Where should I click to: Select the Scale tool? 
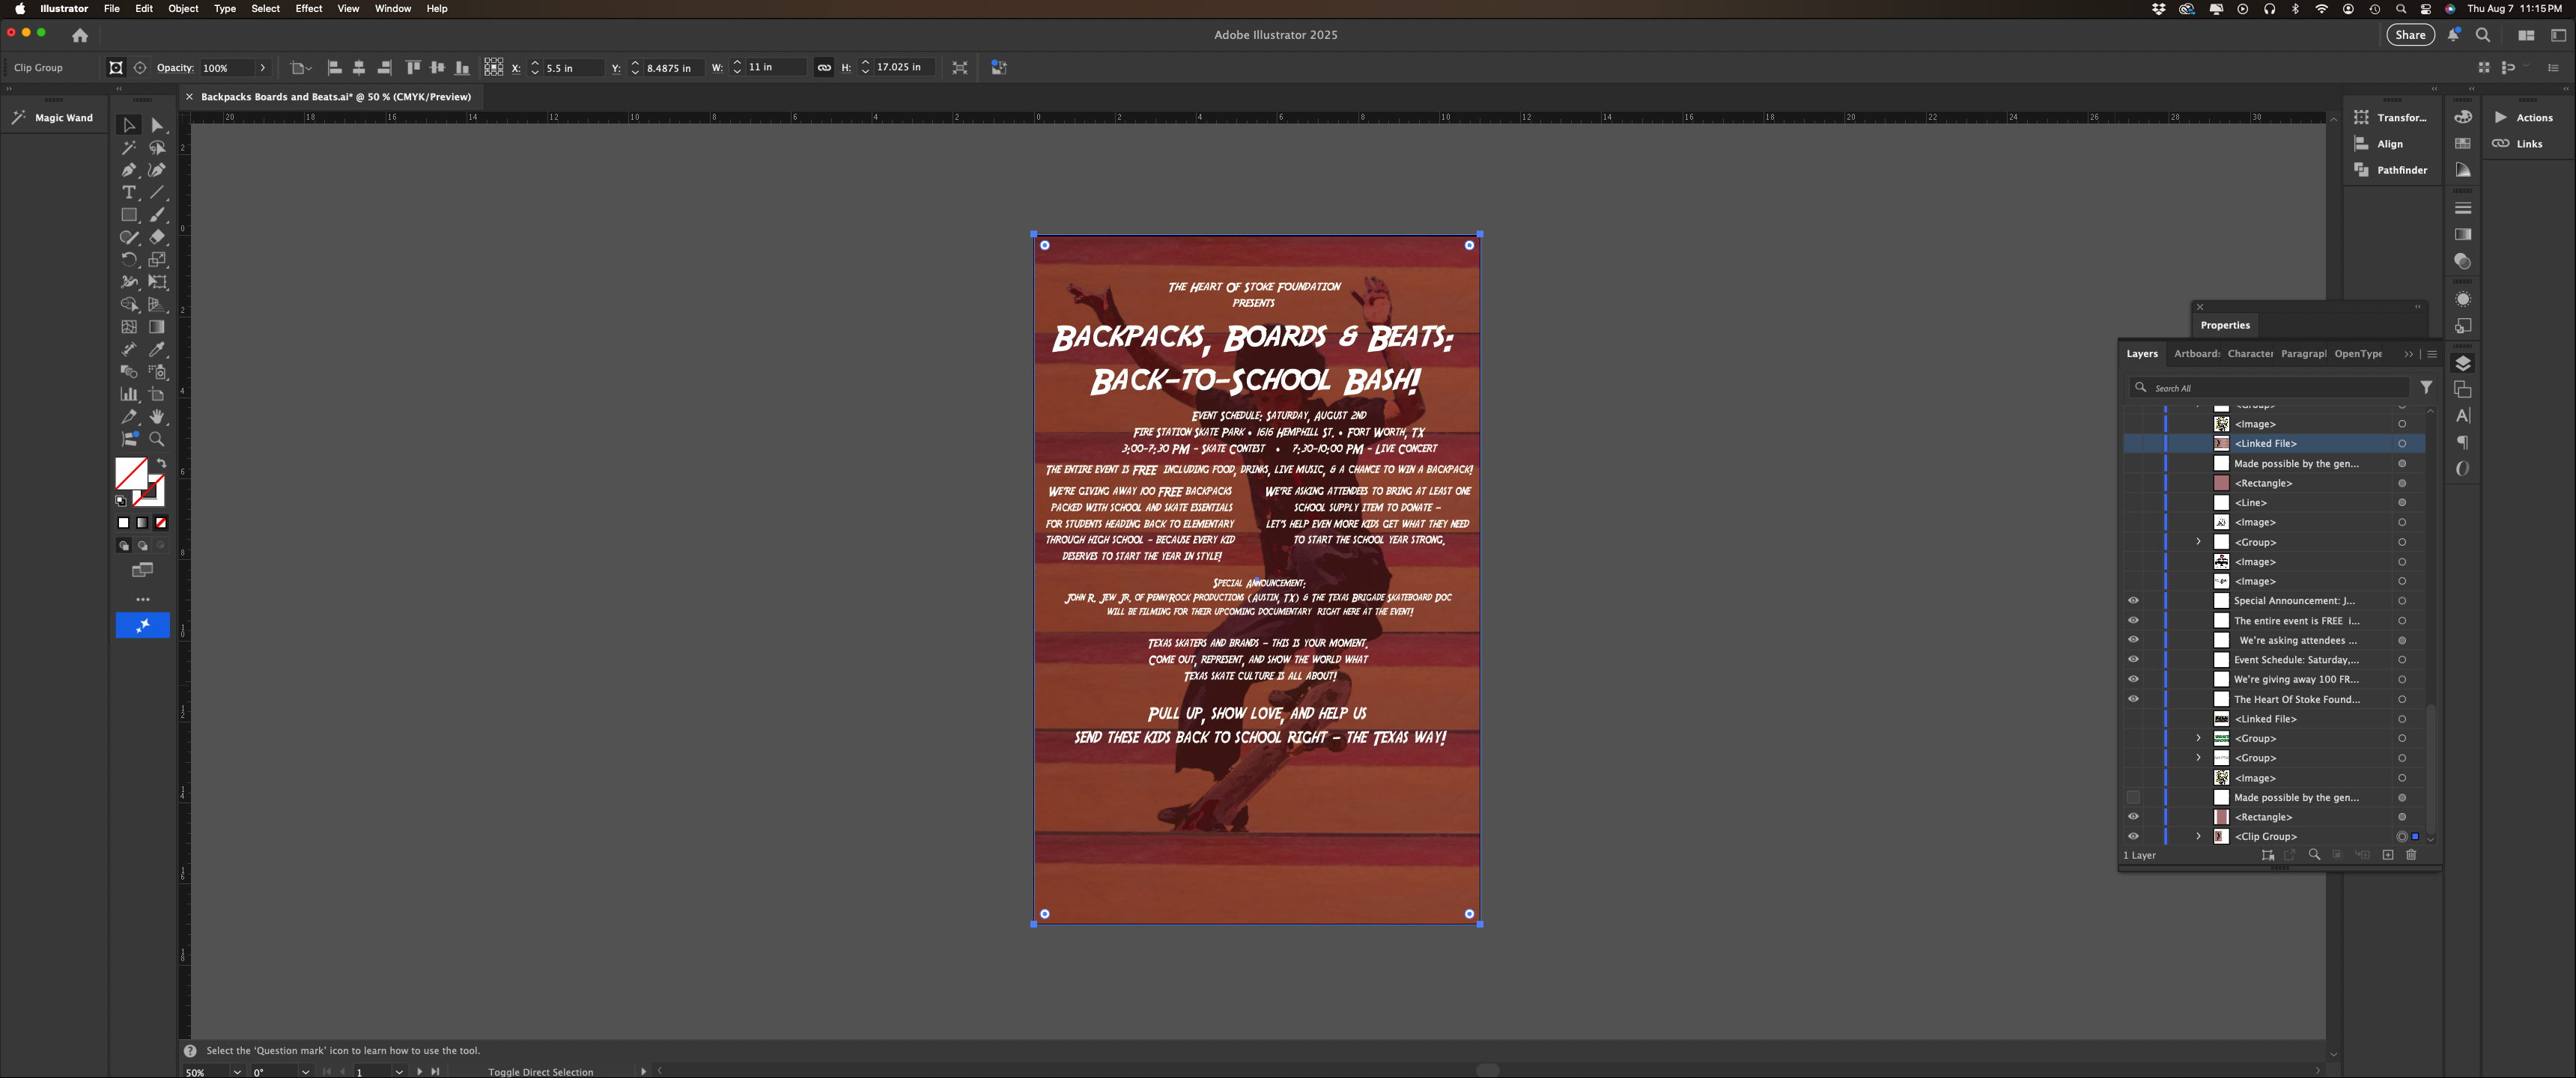(x=157, y=259)
